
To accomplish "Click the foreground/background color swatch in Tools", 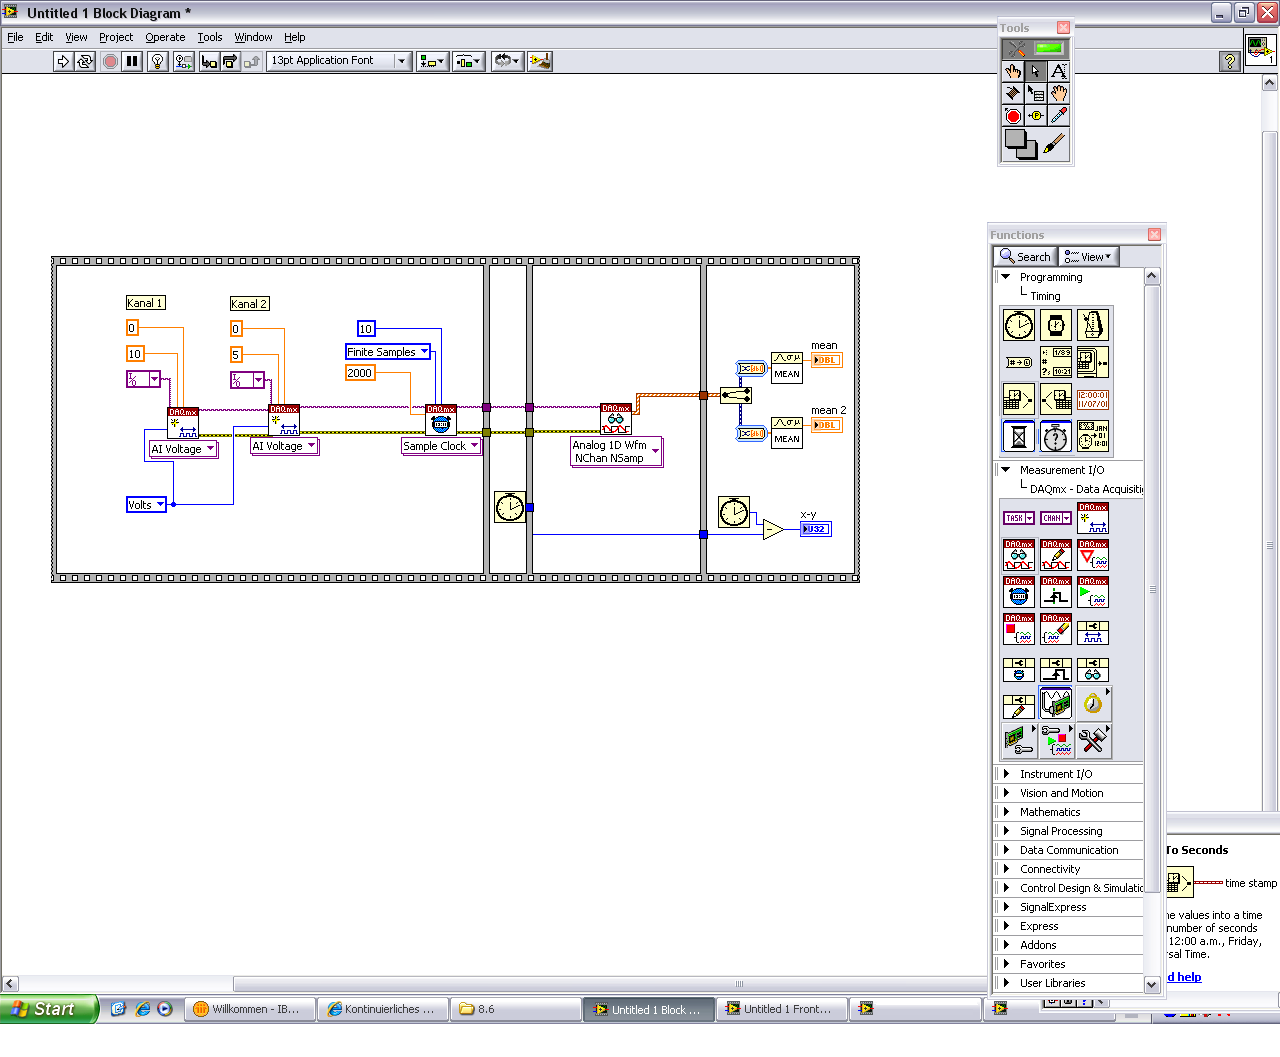I will [1020, 144].
